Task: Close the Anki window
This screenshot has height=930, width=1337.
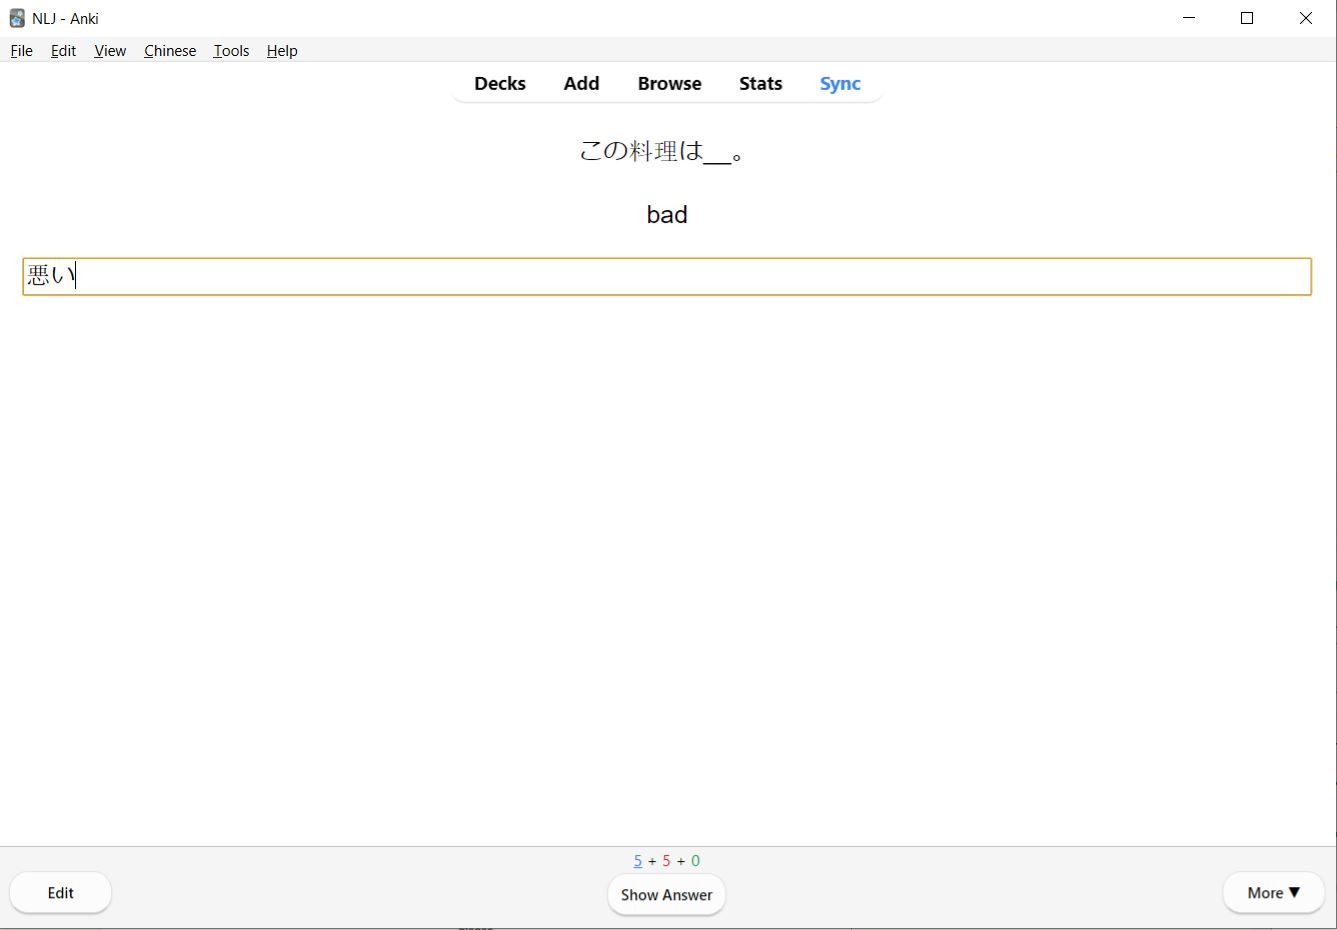Action: coord(1305,18)
